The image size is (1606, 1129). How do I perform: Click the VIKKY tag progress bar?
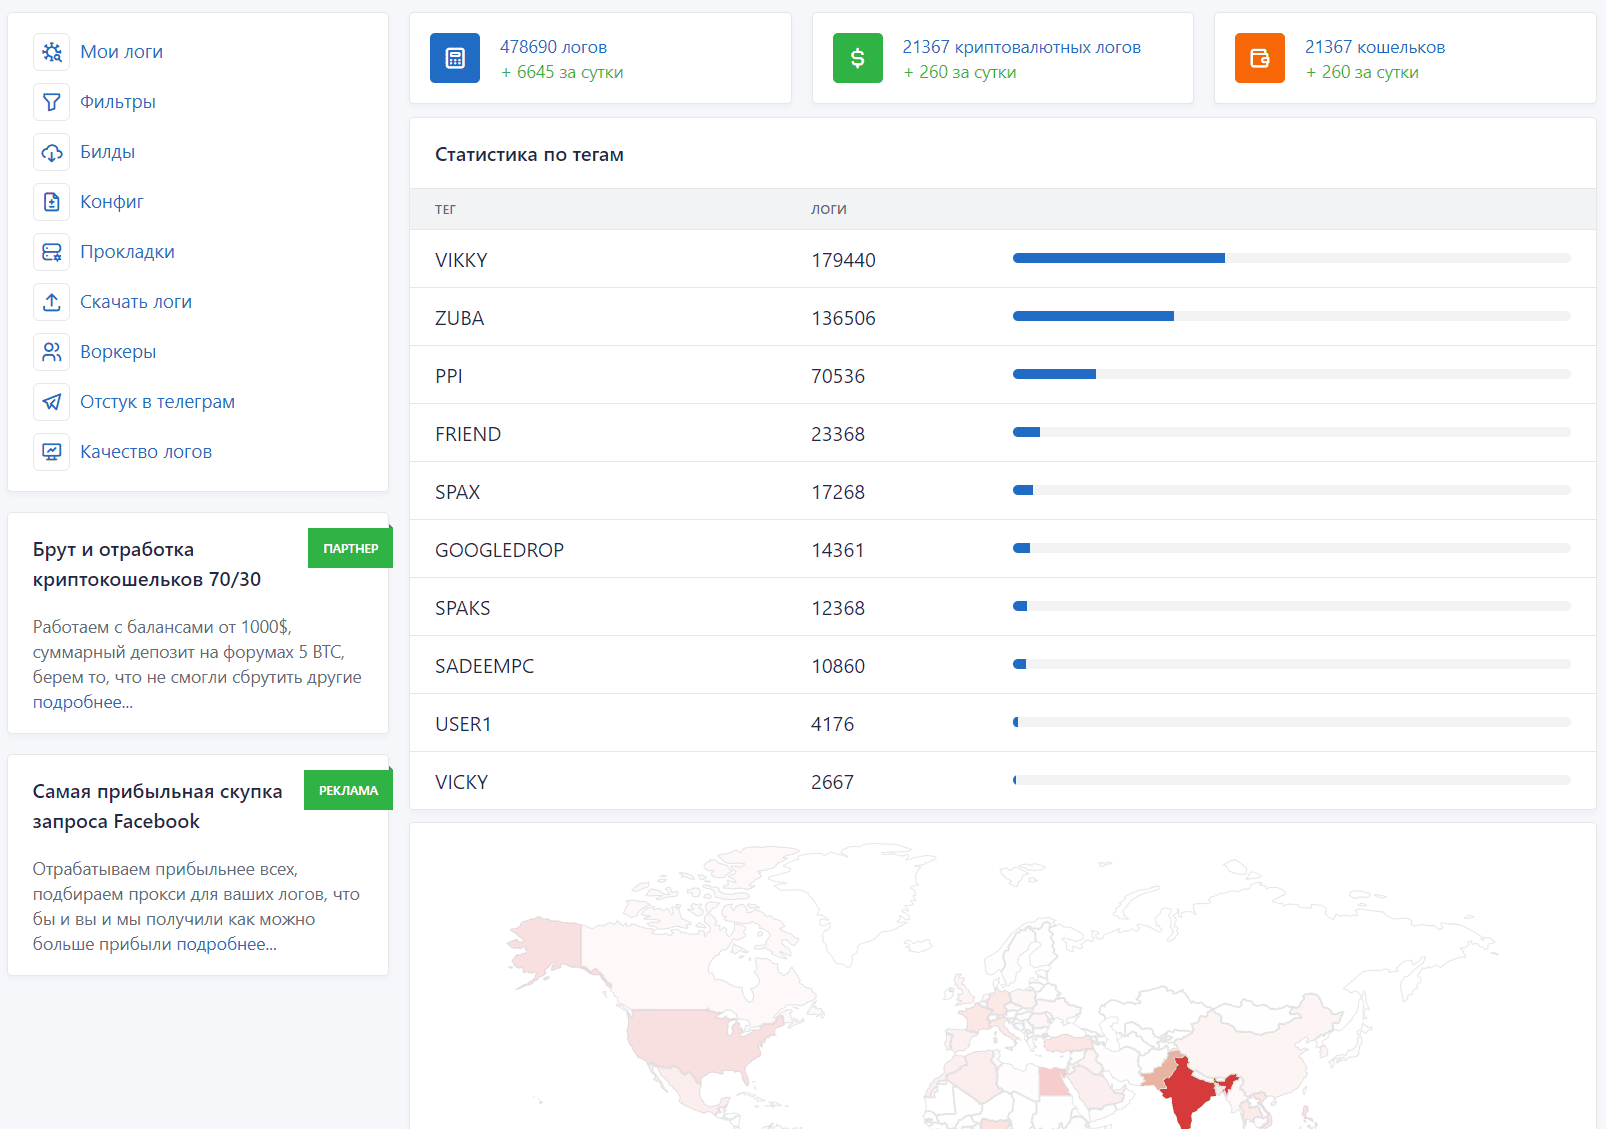(x=1291, y=258)
